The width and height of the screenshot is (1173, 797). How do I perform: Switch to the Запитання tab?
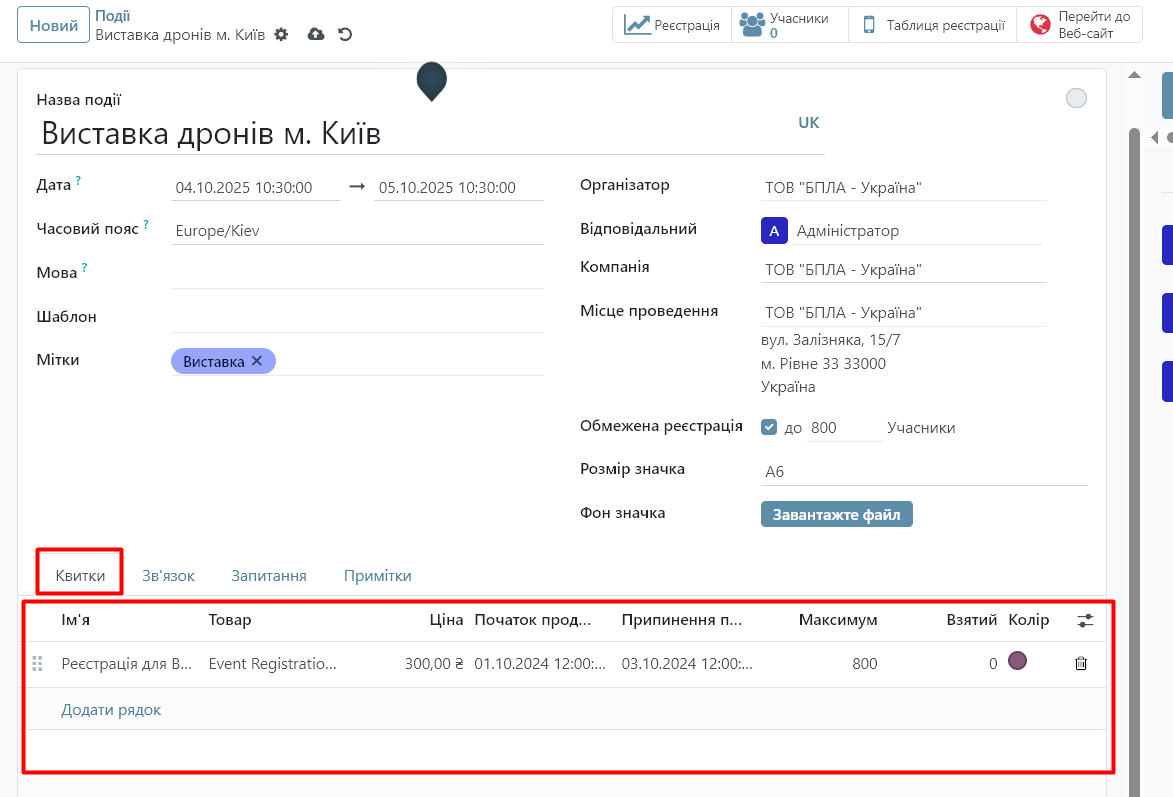[268, 575]
